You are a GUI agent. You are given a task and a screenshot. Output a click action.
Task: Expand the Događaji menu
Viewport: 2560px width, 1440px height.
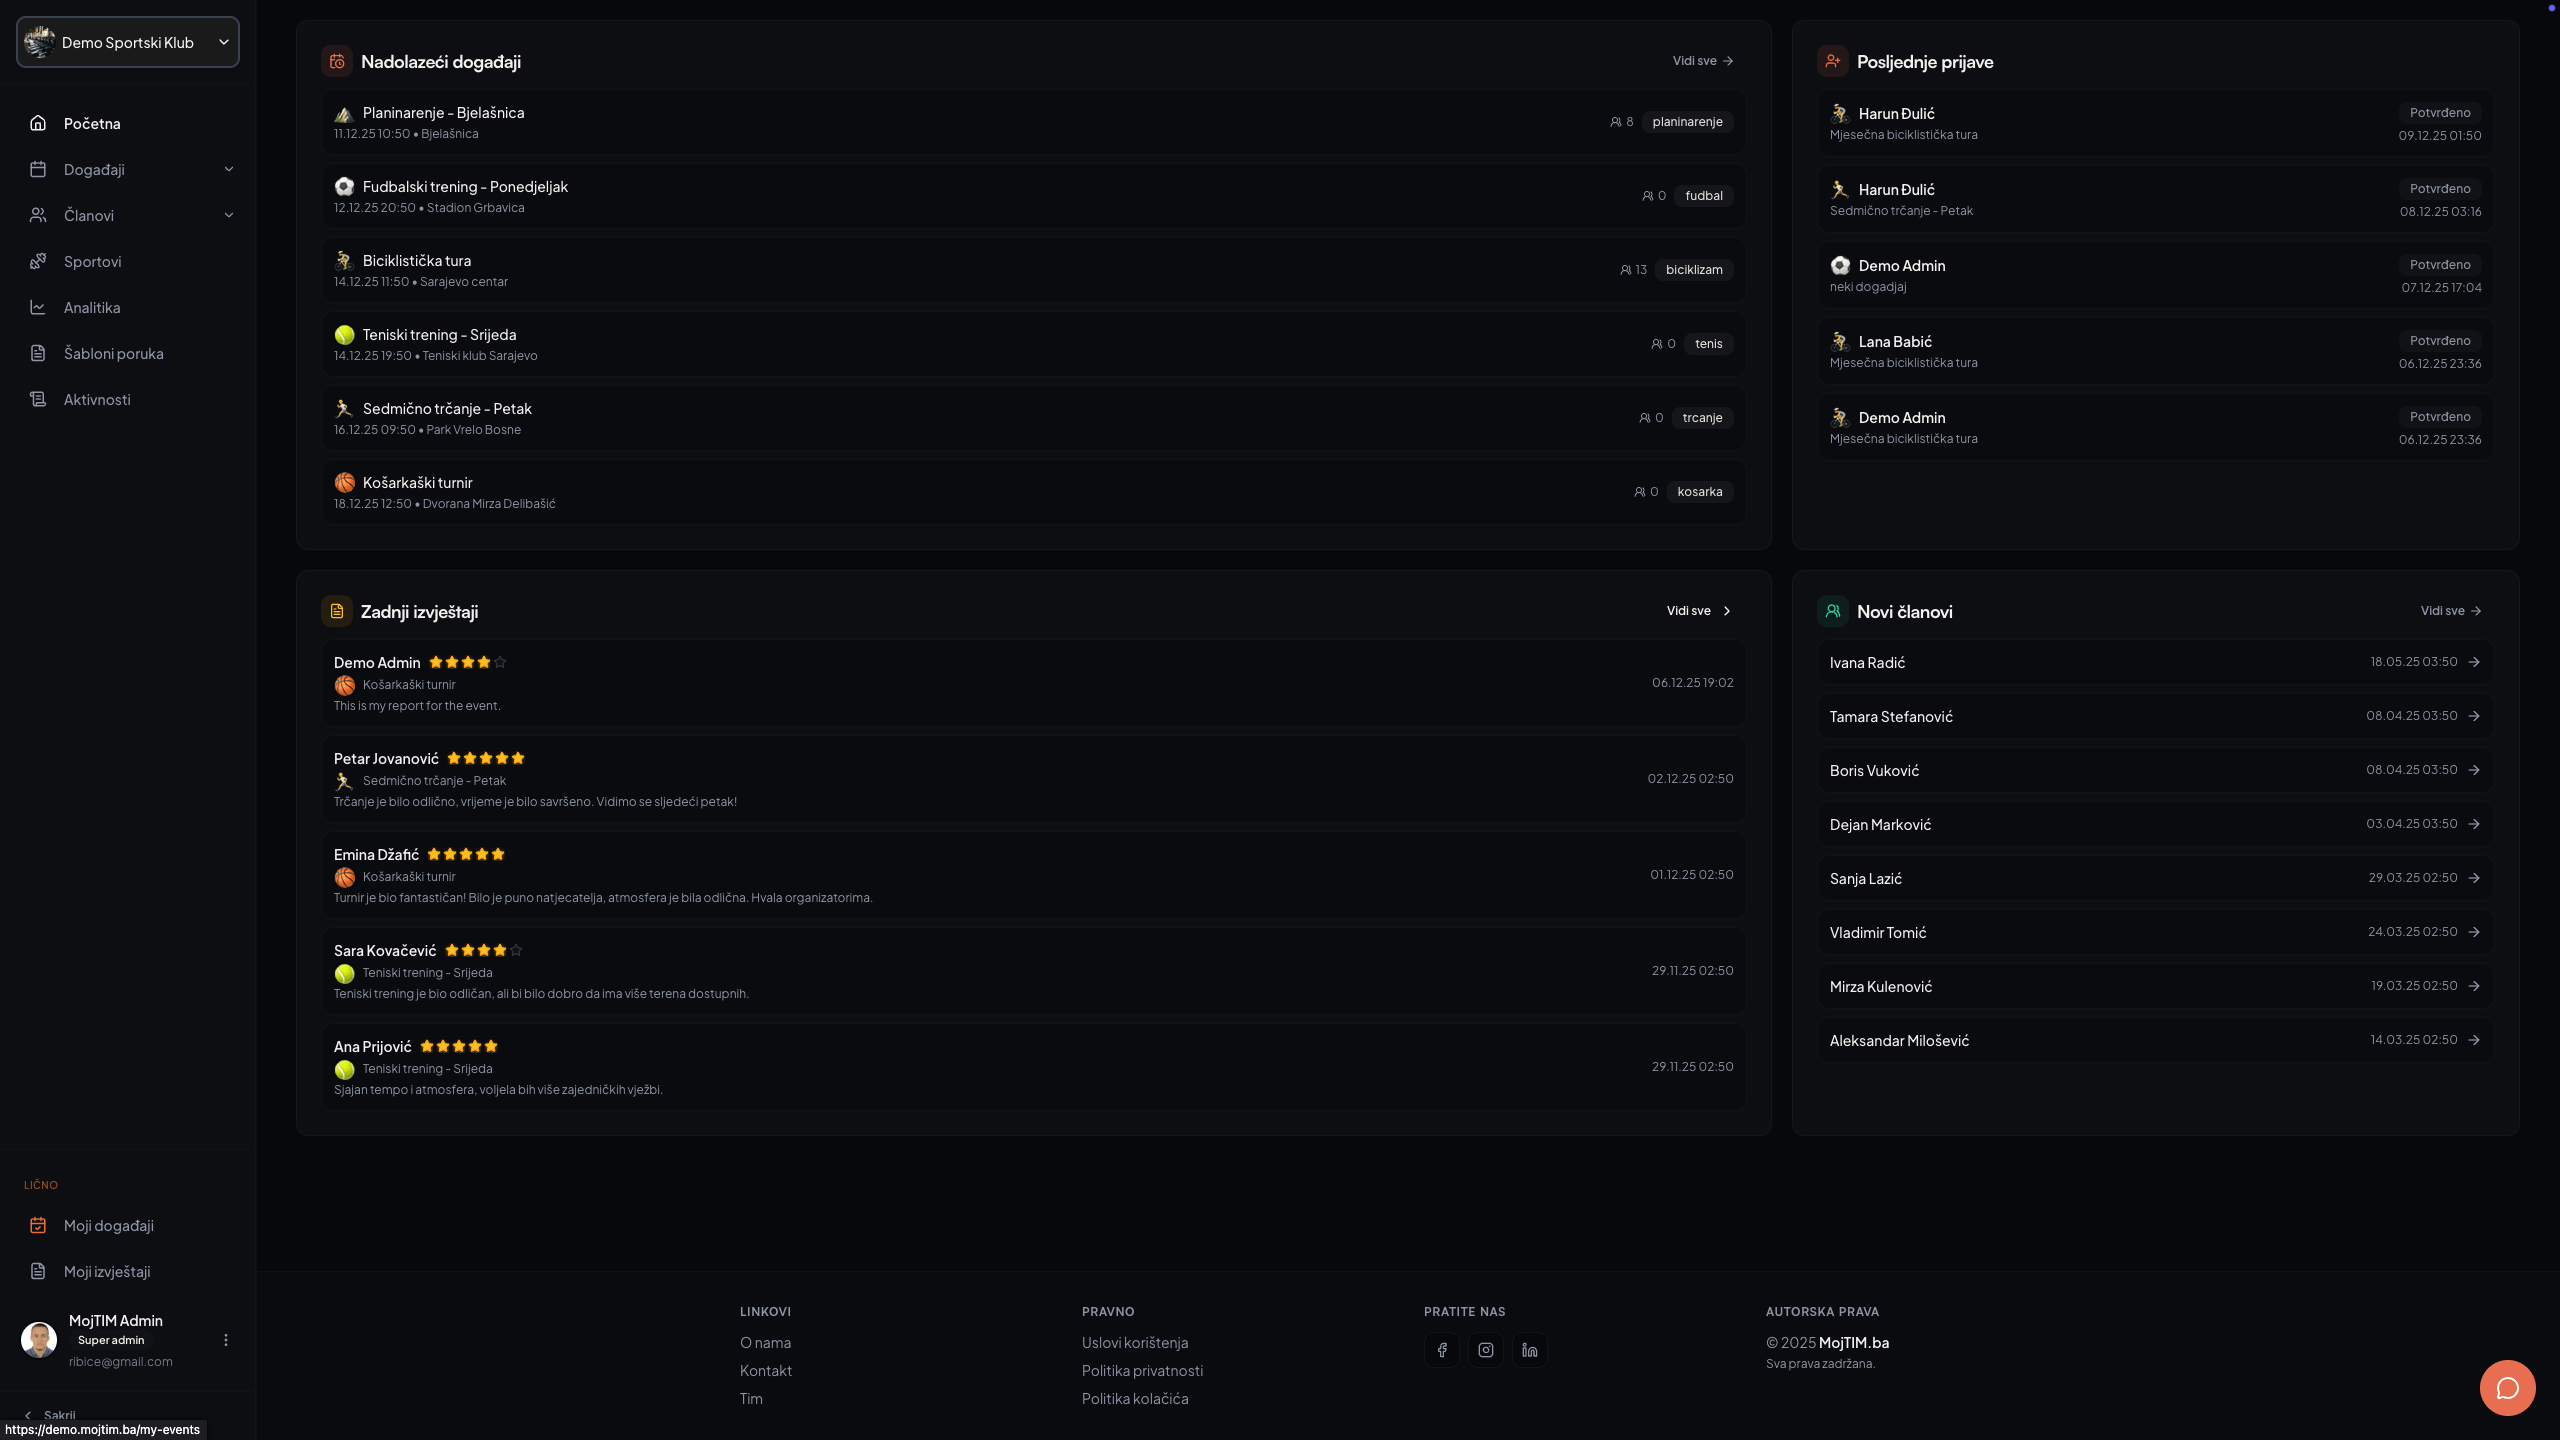coord(229,168)
